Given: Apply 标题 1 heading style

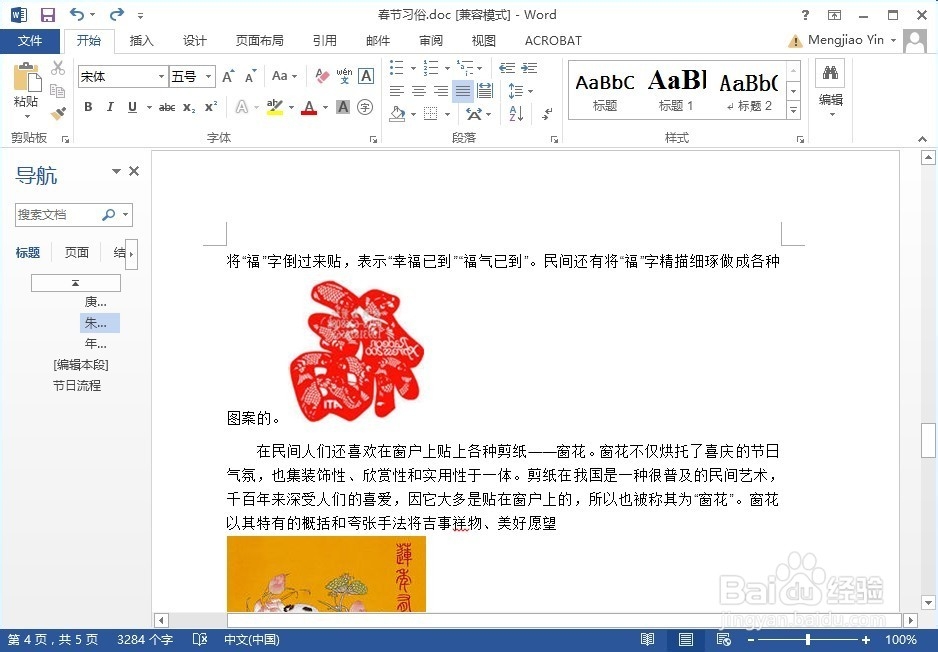Looking at the screenshot, I should [677, 90].
